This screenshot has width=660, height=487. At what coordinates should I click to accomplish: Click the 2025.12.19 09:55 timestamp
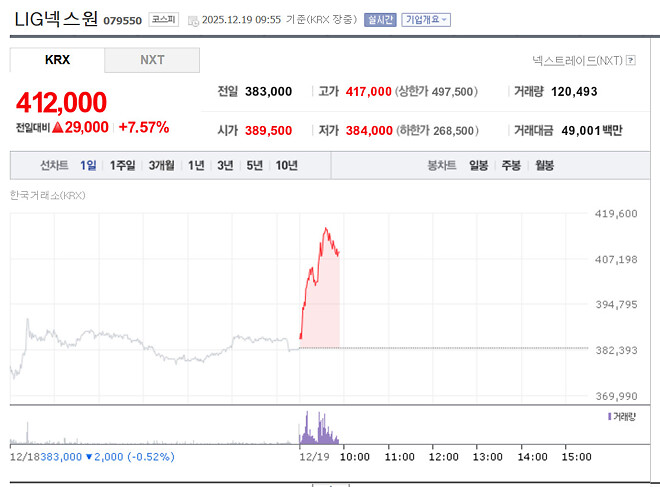(x=241, y=20)
